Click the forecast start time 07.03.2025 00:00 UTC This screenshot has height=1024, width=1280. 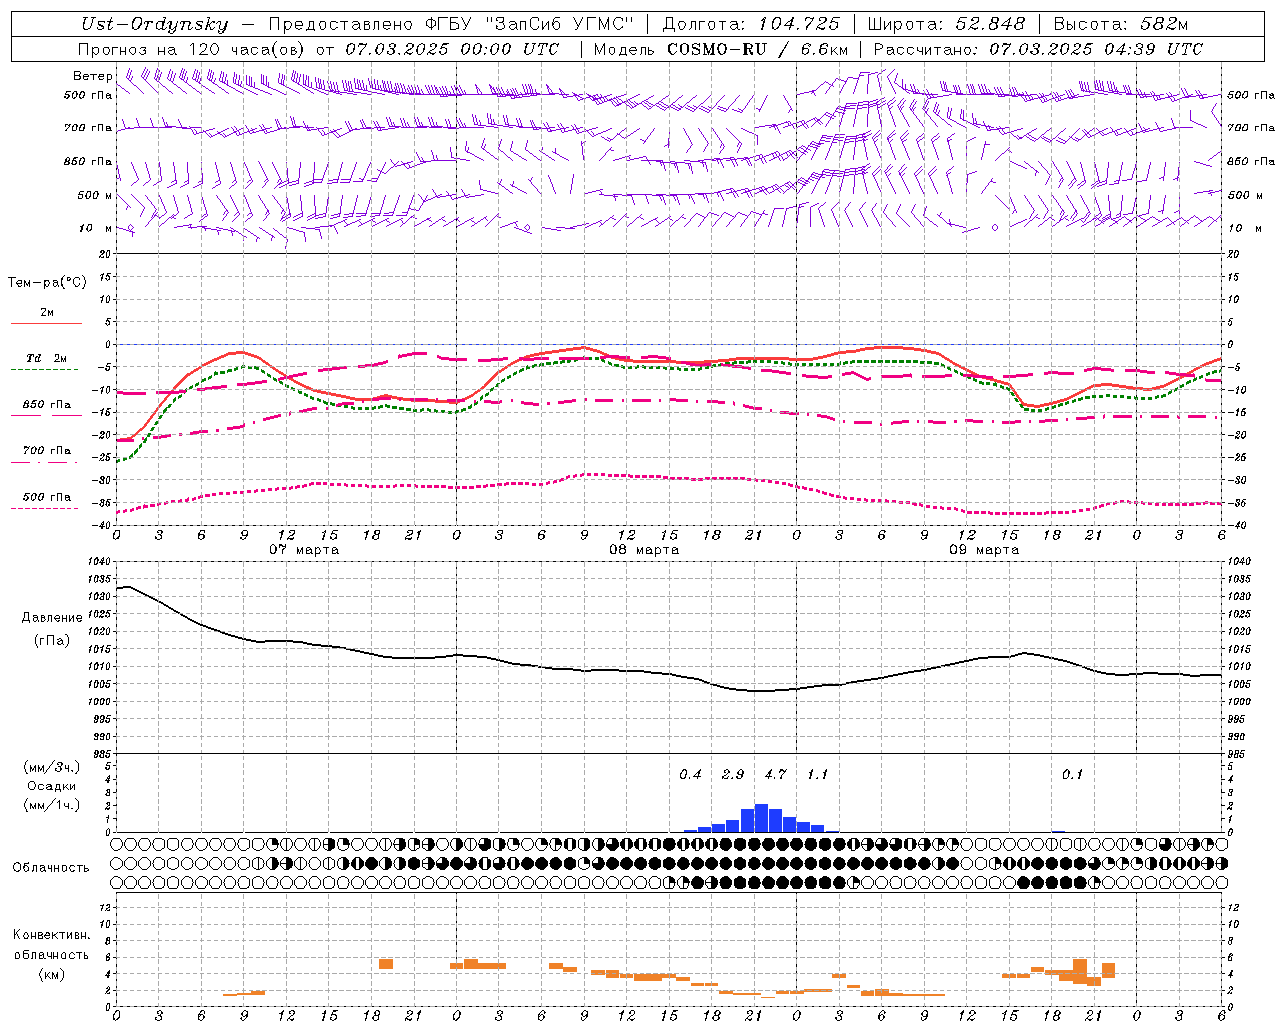pyautogui.click(x=452, y=48)
